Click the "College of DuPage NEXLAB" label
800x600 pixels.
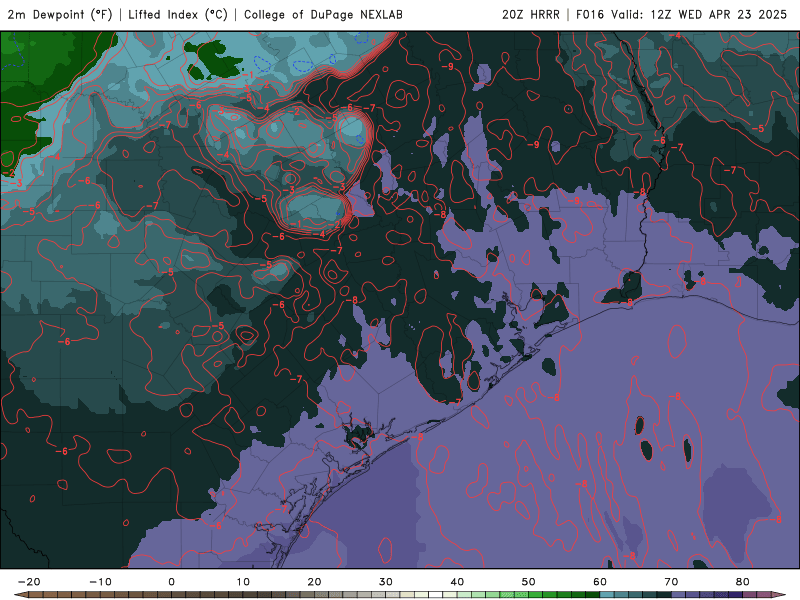click(x=323, y=15)
